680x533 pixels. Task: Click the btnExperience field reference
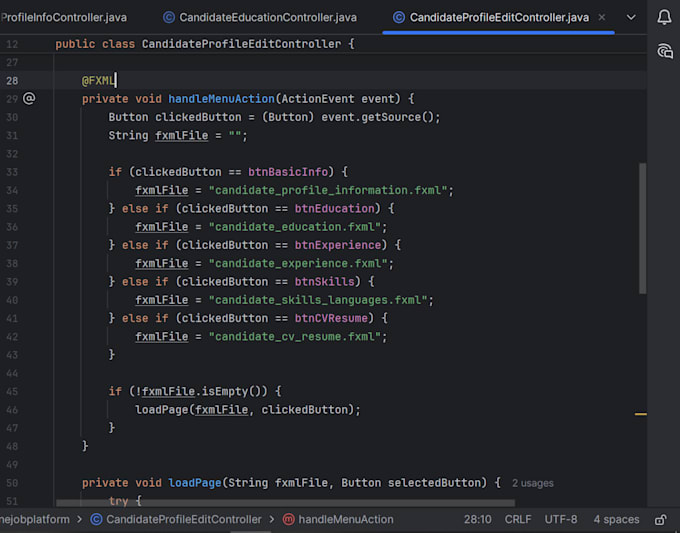[338, 245]
